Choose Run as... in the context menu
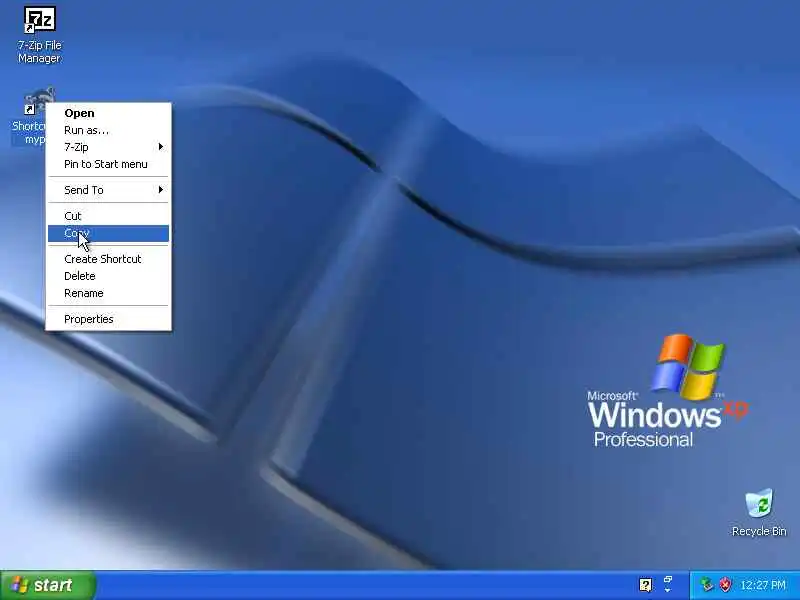800x600 pixels. (x=108, y=130)
